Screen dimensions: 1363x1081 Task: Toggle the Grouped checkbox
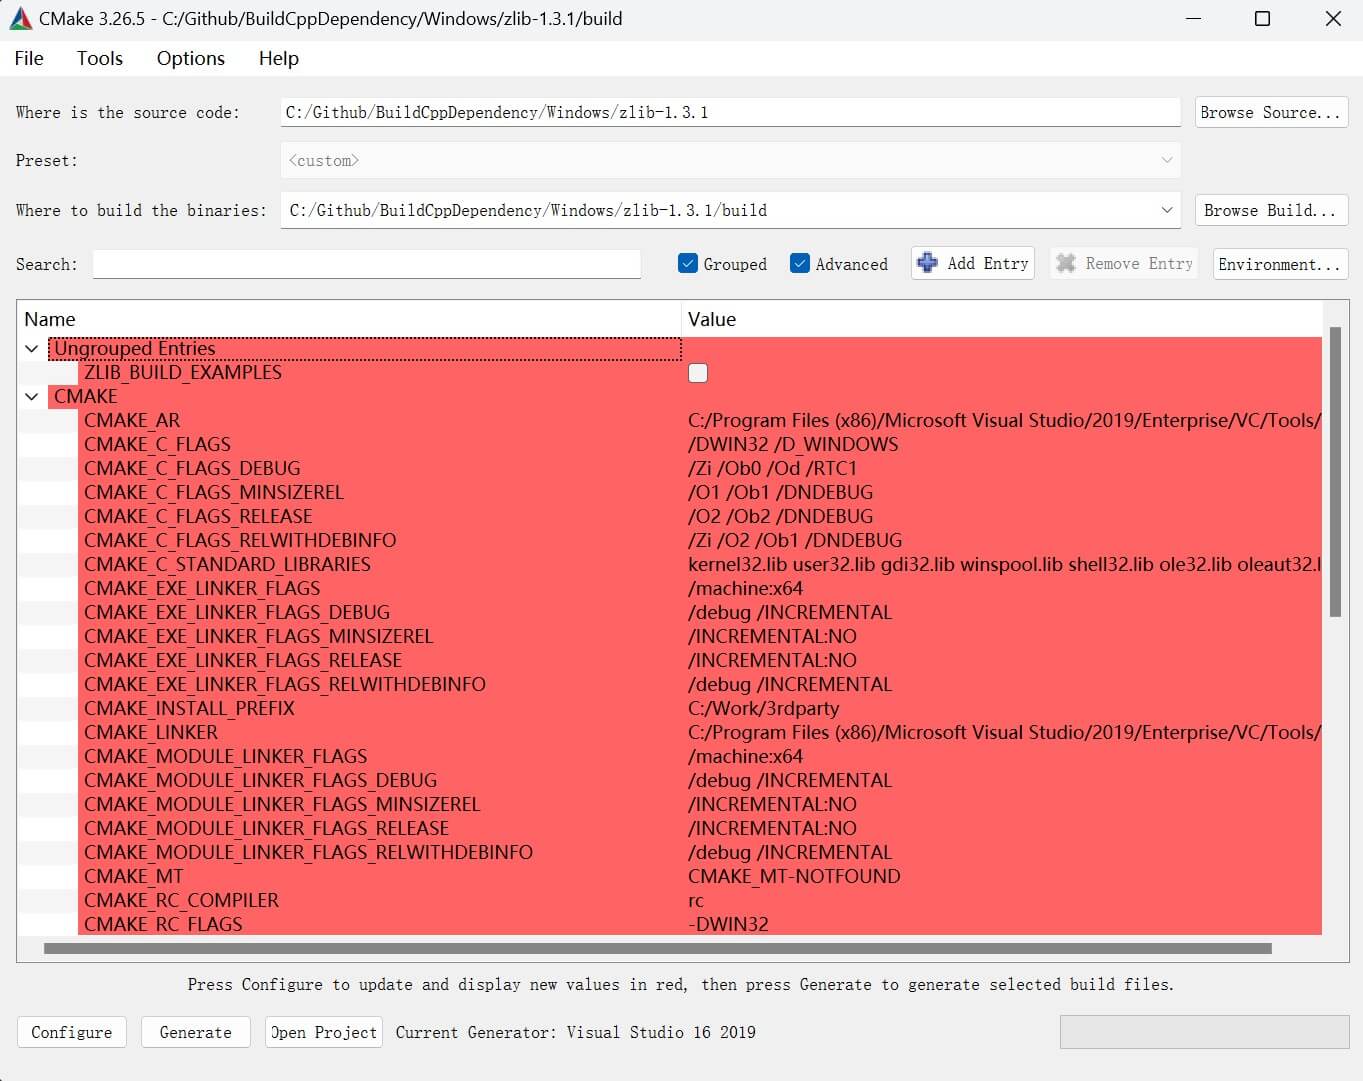pos(687,264)
